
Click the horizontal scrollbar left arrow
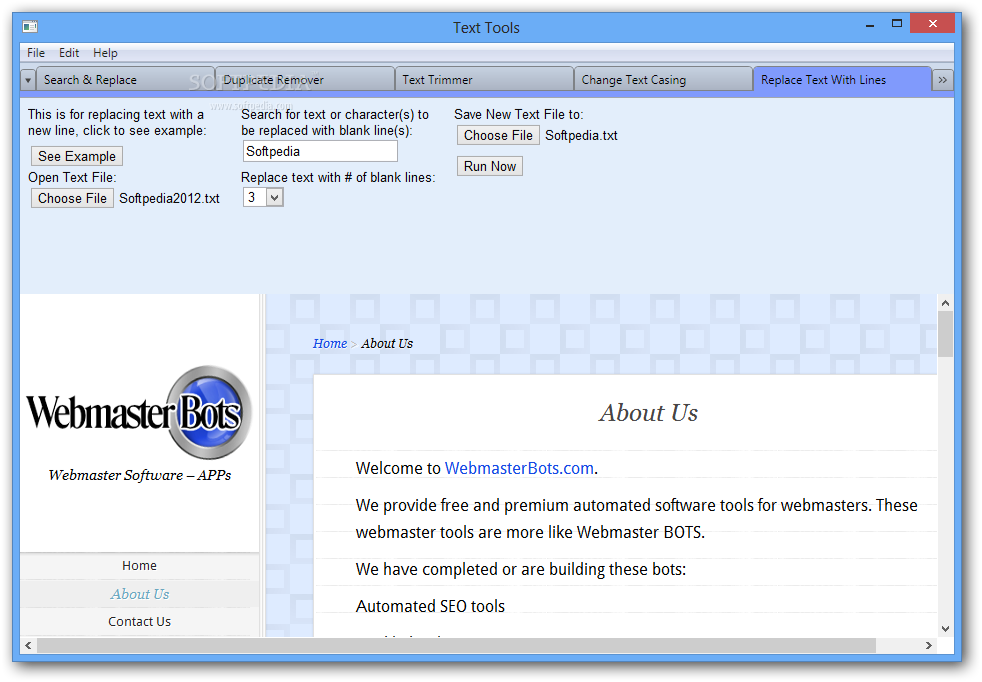click(x=28, y=645)
